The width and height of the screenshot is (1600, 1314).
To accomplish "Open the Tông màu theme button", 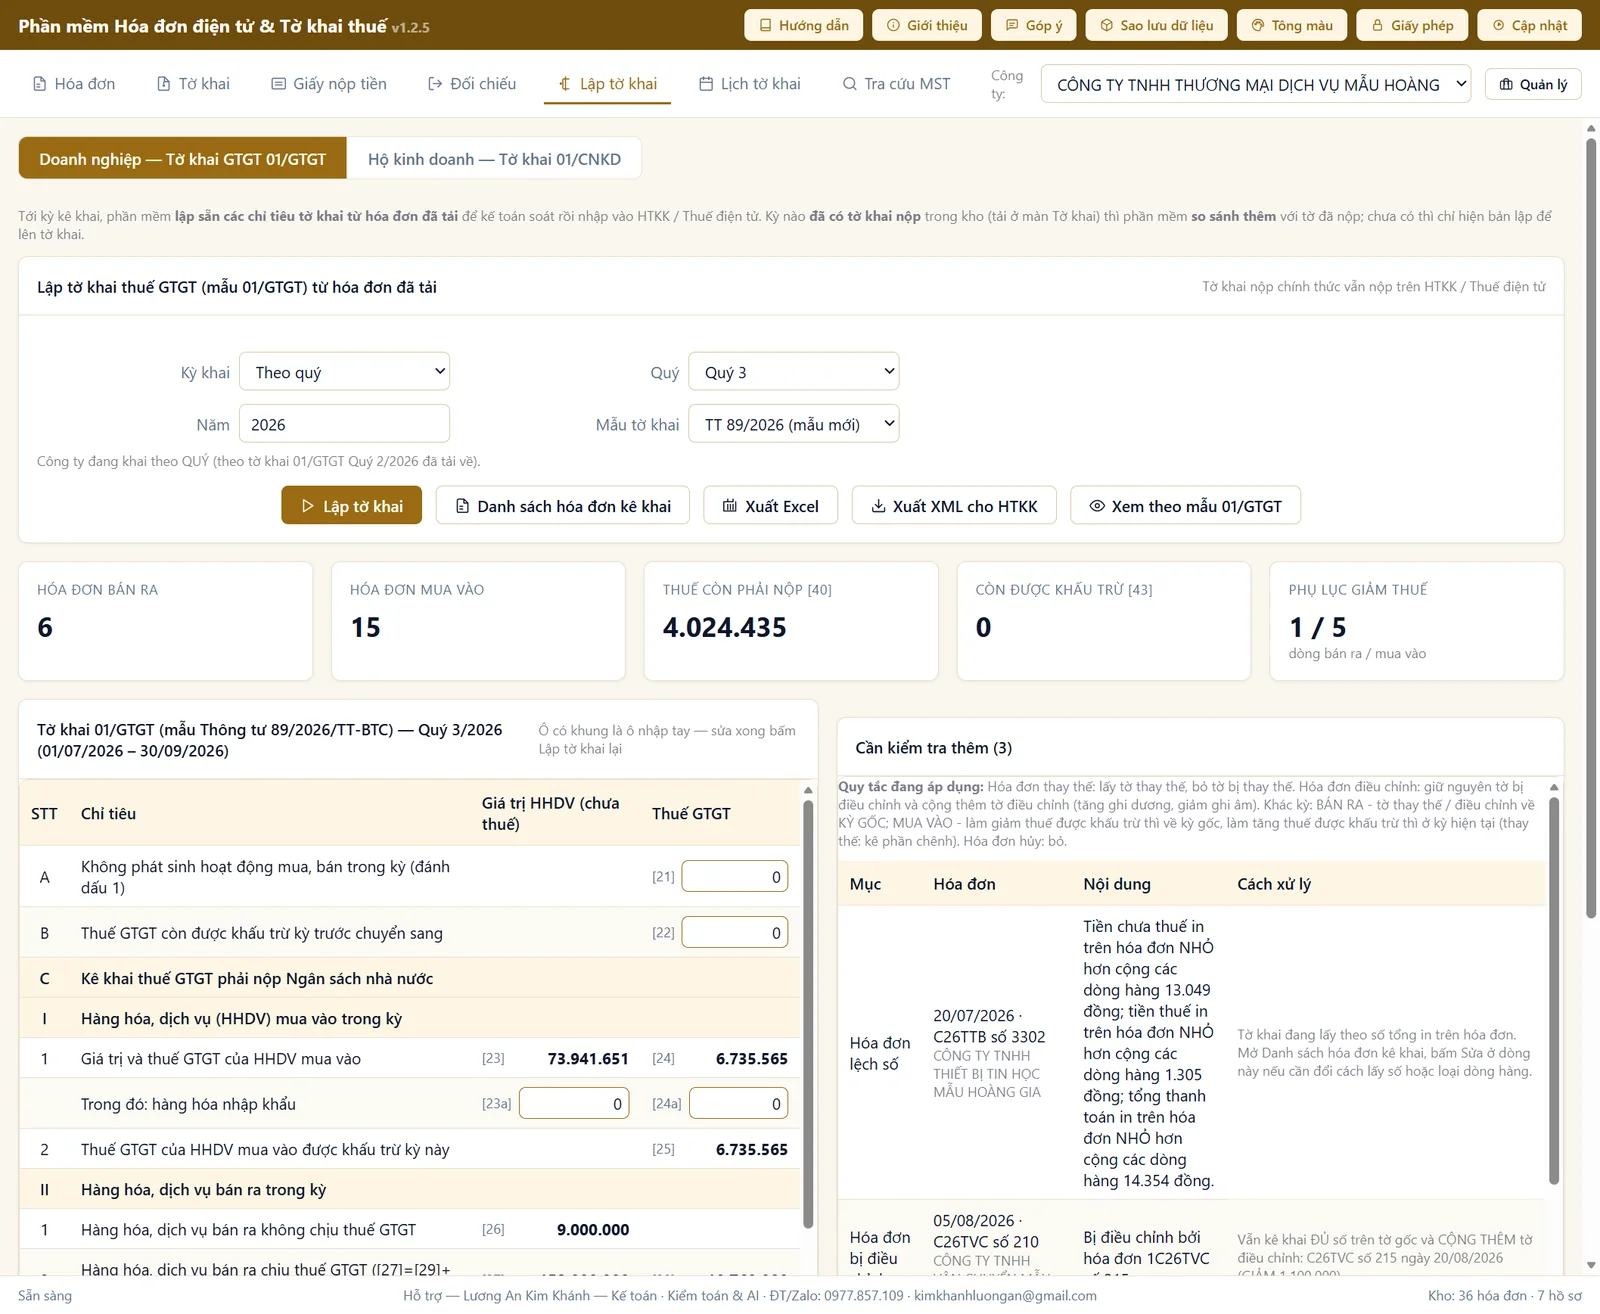I will [1292, 25].
